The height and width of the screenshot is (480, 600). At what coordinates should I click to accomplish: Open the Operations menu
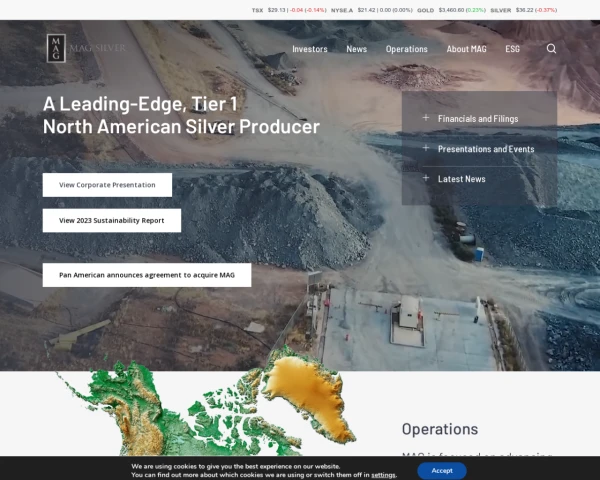406,49
